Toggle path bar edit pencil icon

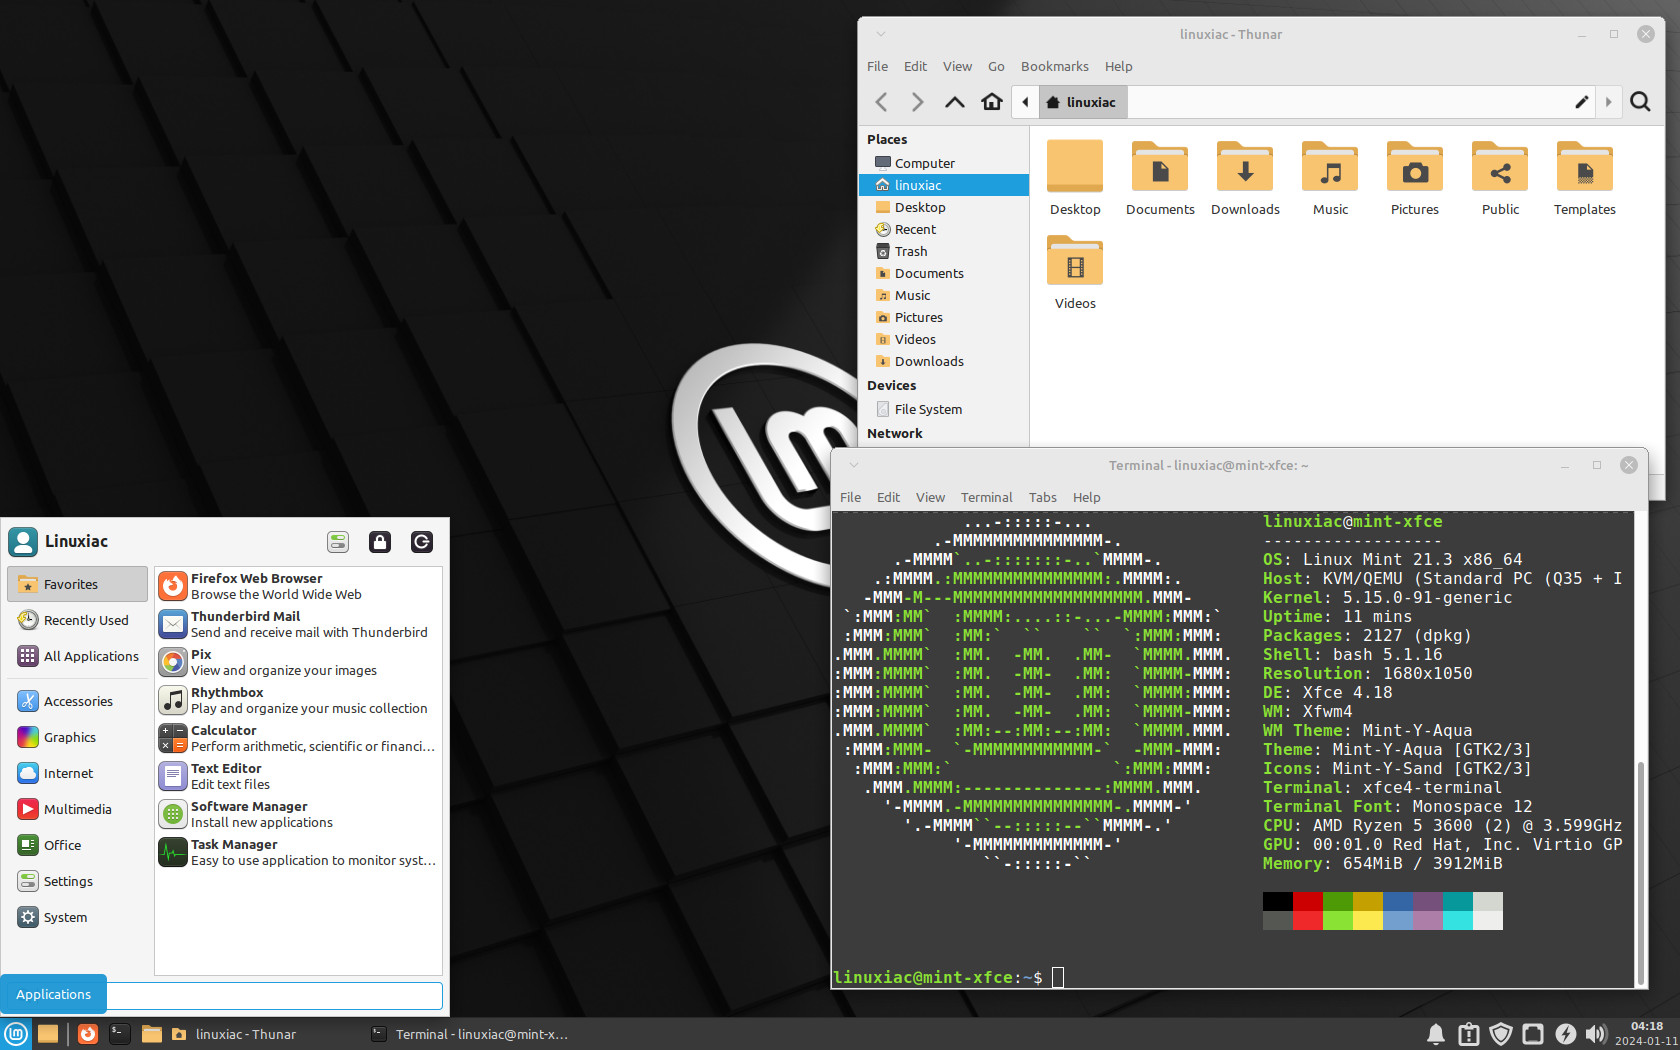tap(1582, 102)
